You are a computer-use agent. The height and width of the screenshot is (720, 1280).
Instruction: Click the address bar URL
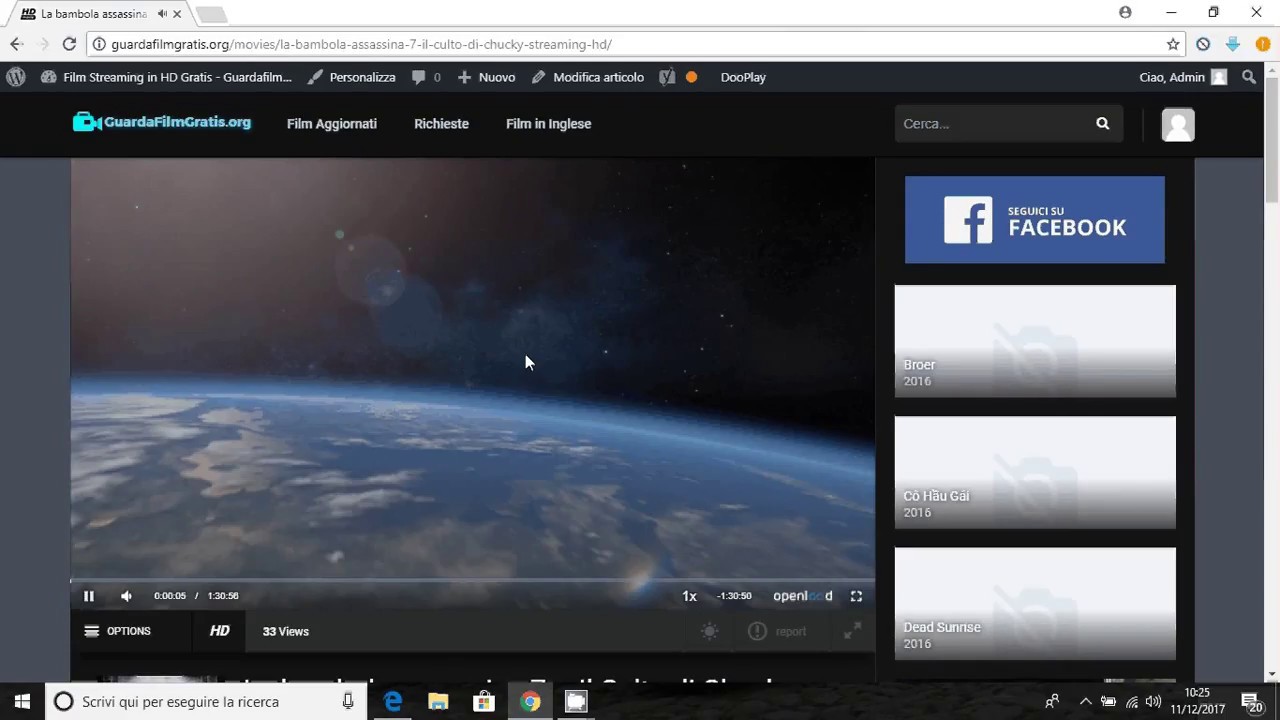(361, 44)
